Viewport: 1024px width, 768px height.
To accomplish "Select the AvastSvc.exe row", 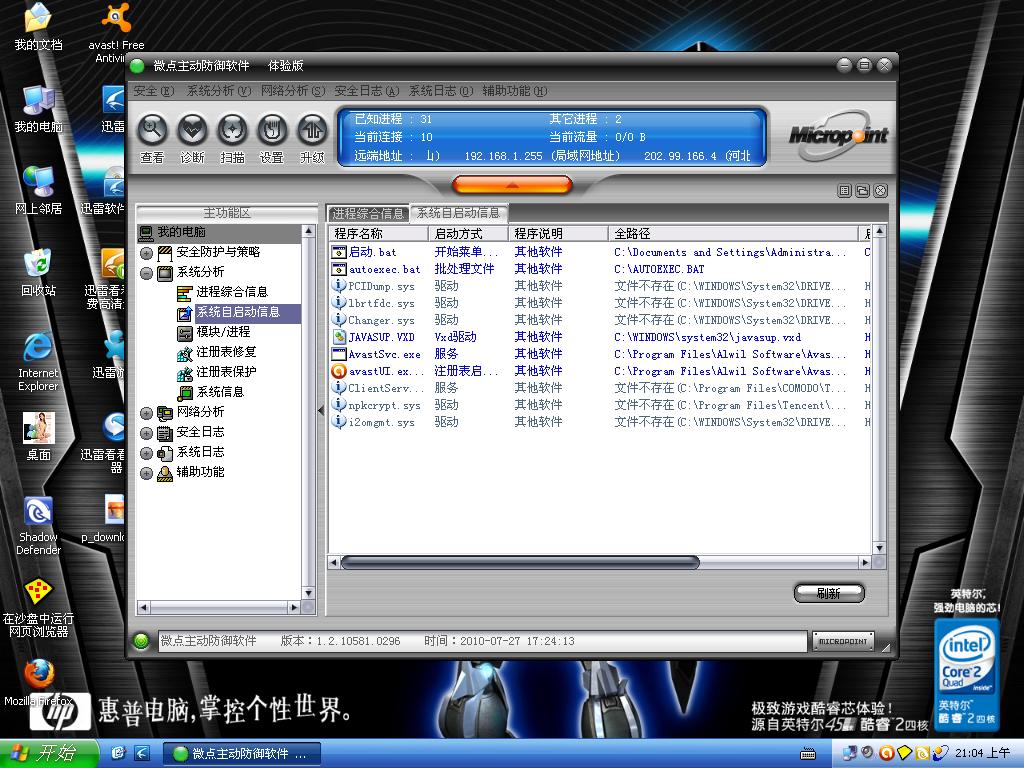I will click(600, 354).
